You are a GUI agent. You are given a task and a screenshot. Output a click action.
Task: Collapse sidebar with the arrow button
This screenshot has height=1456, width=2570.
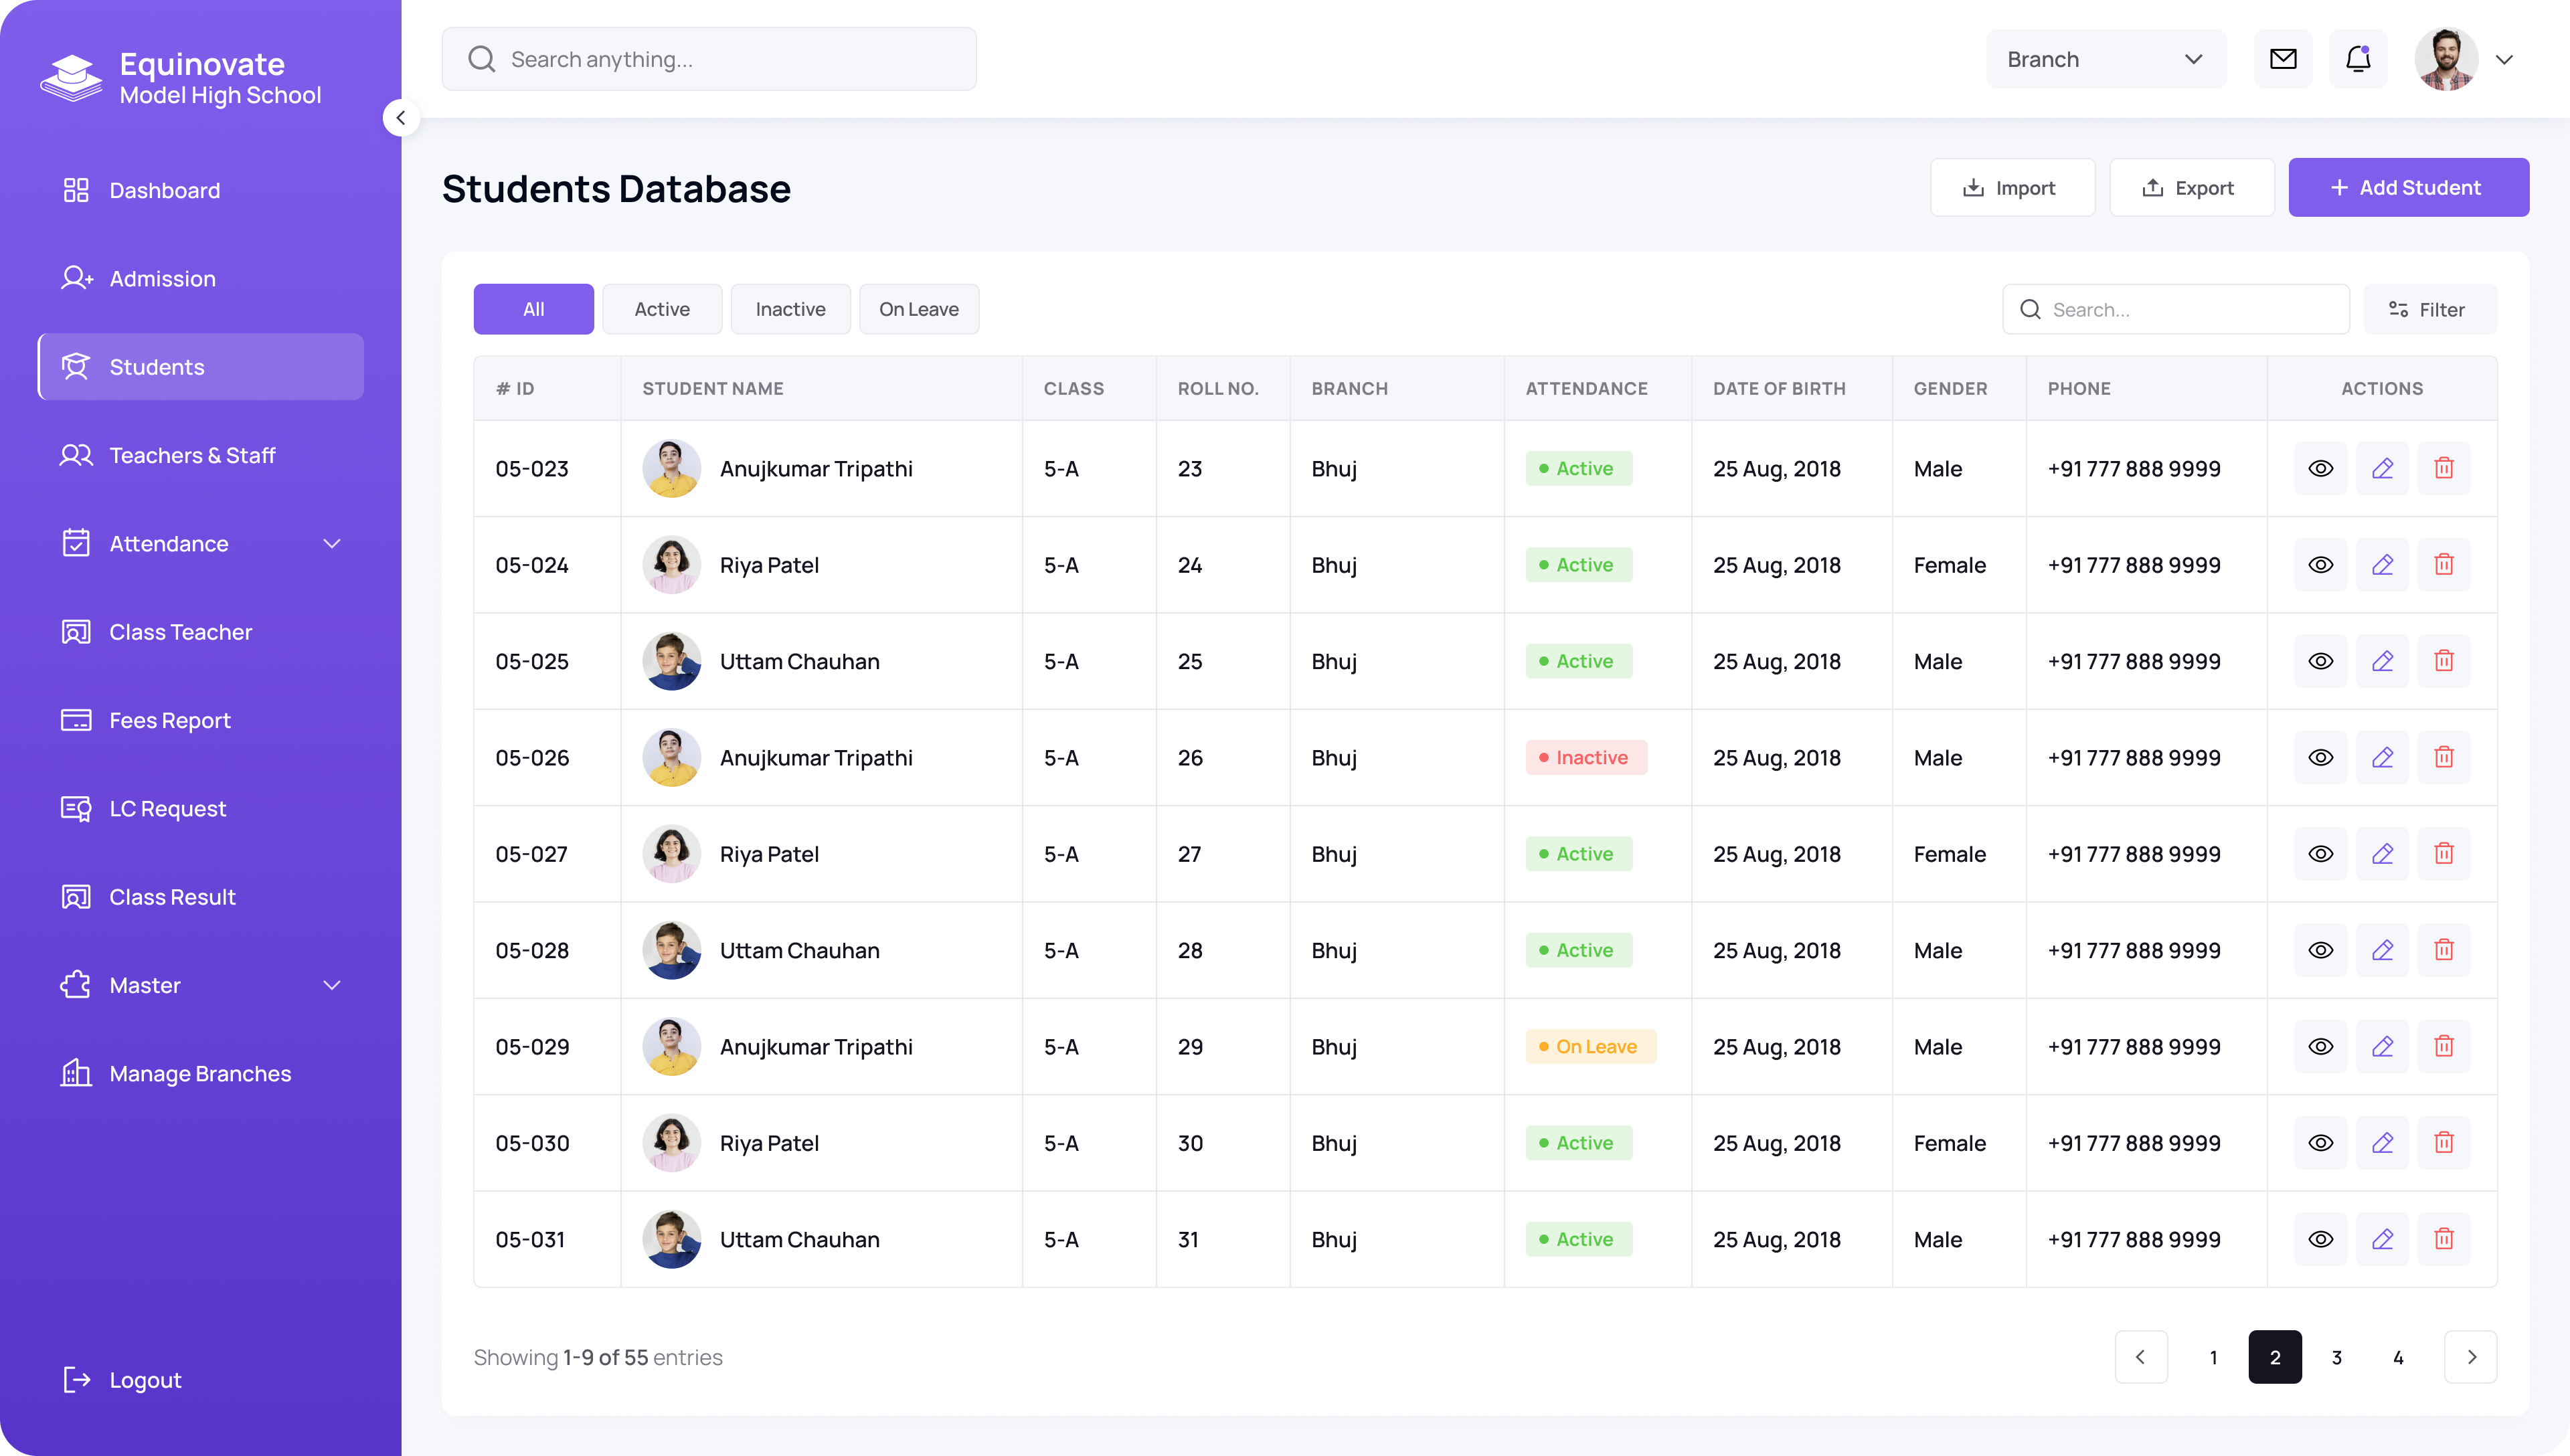pos(401,118)
